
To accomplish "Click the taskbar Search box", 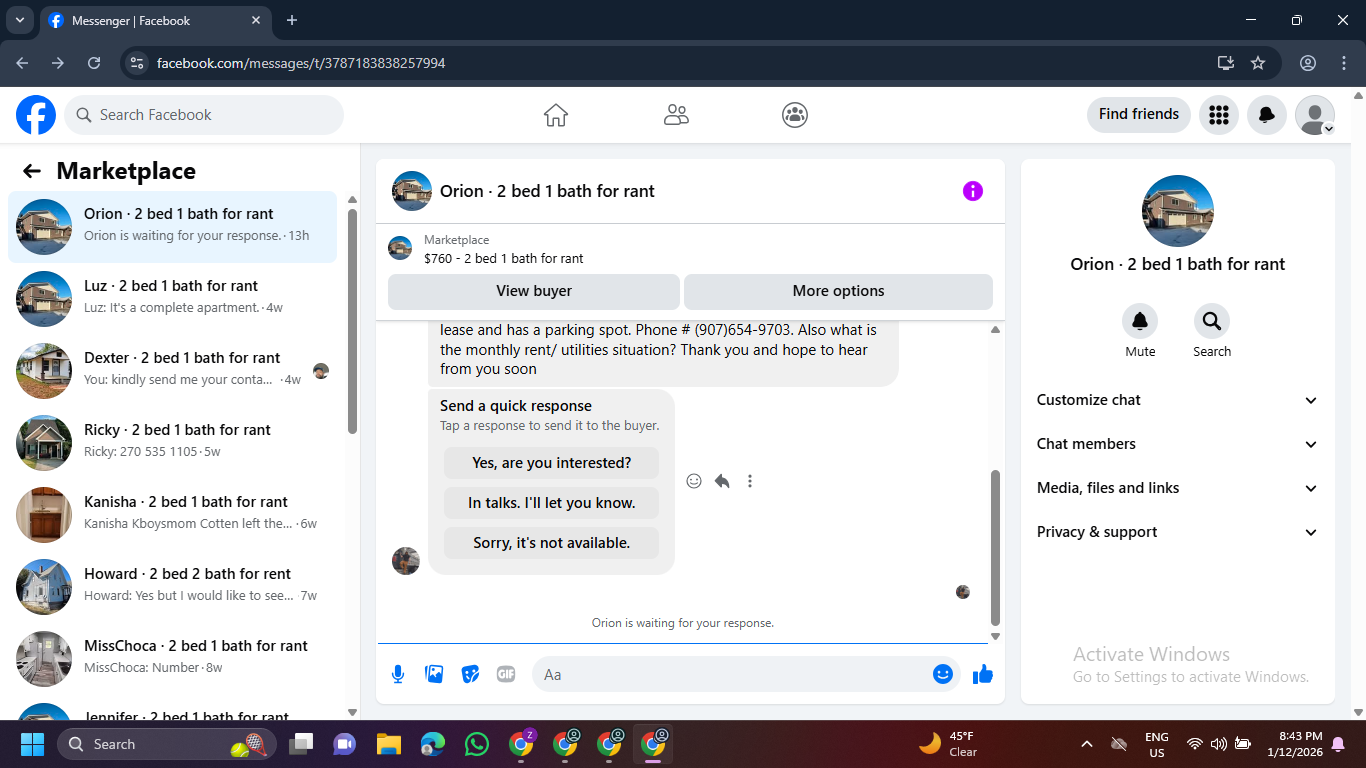I will click(x=167, y=744).
